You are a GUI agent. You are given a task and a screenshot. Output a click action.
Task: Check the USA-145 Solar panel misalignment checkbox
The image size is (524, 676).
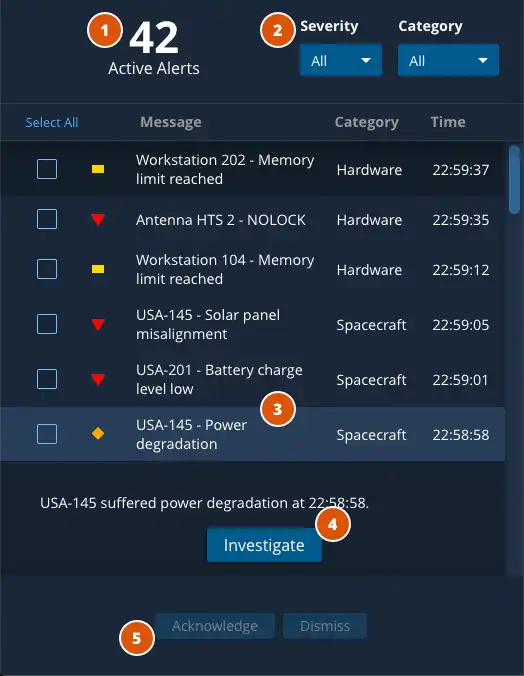tap(47, 324)
